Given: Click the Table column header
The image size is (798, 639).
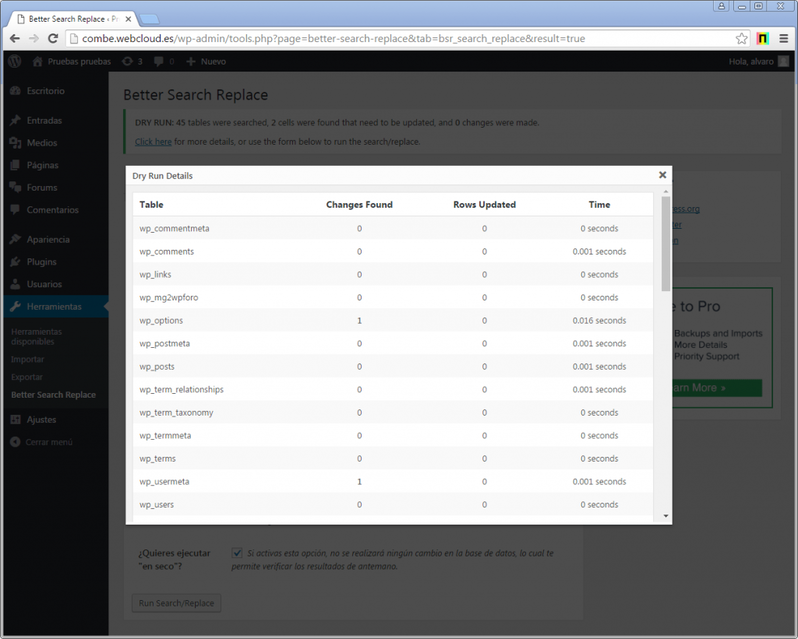Looking at the screenshot, I should (x=152, y=205).
